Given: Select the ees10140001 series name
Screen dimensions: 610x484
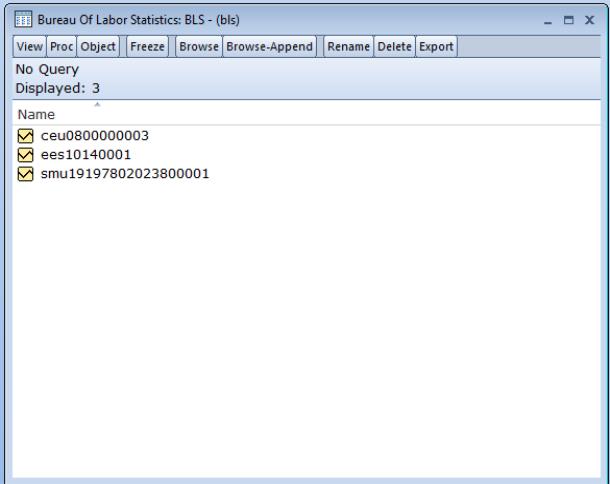Looking at the screenshot, I should pyautogui.click(x=79, y=154).
